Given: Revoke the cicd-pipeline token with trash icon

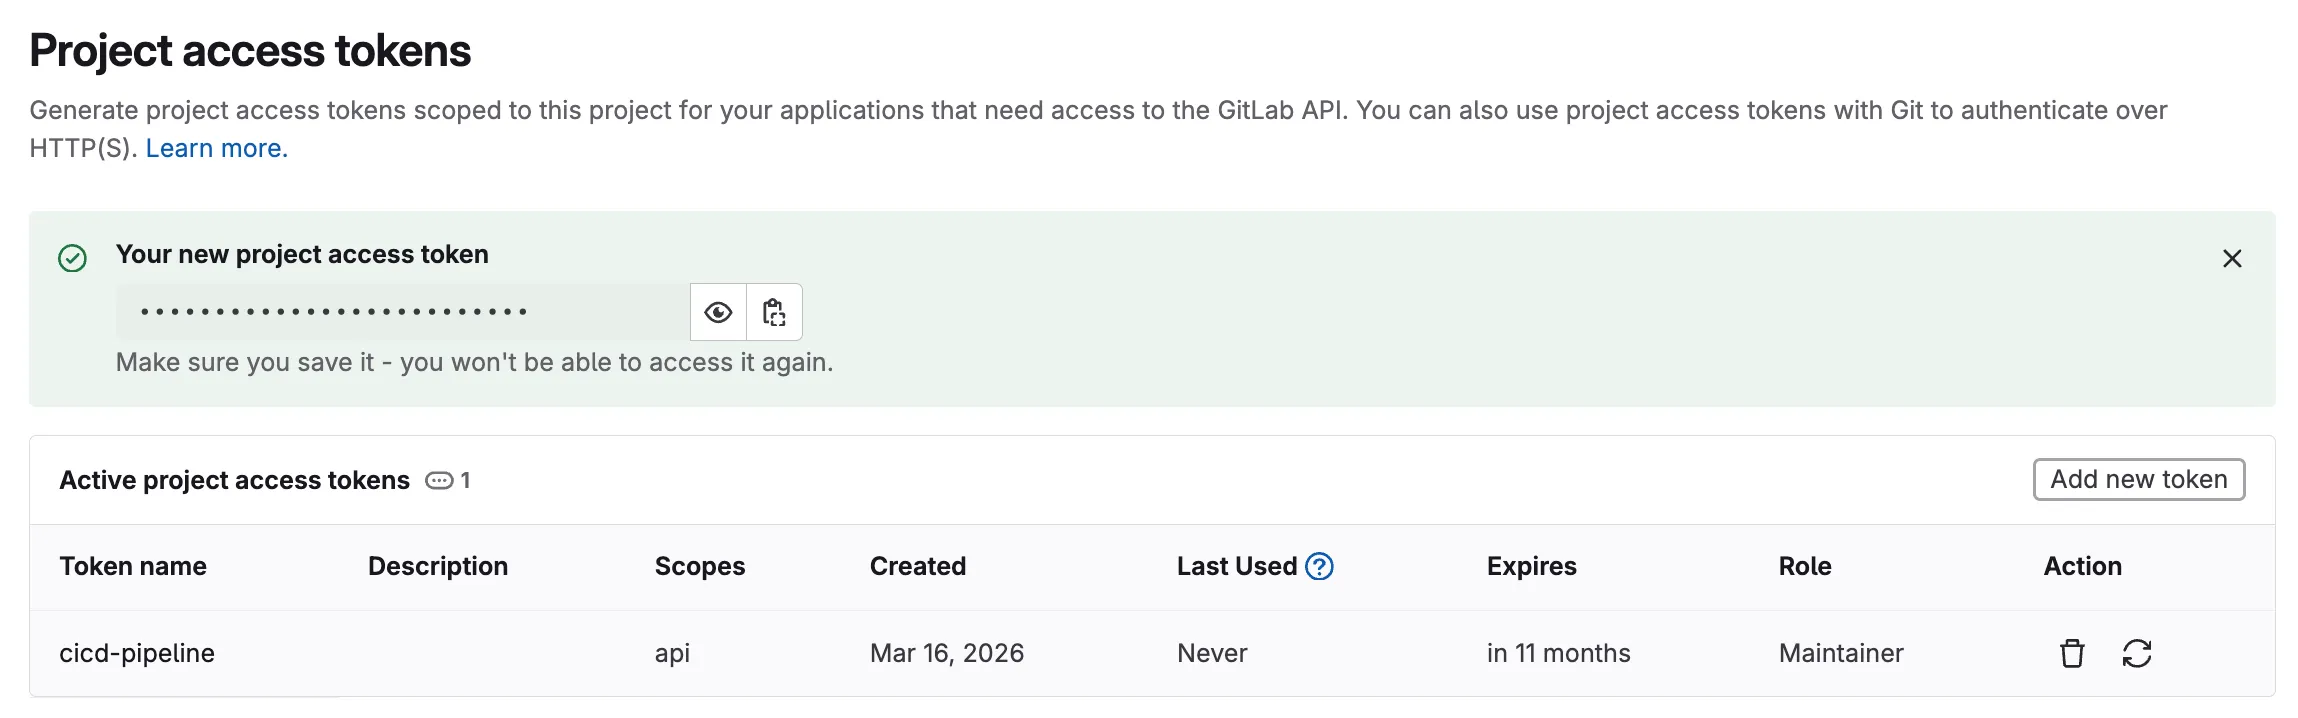Looking at the screenshot, I should (2072, 654).
